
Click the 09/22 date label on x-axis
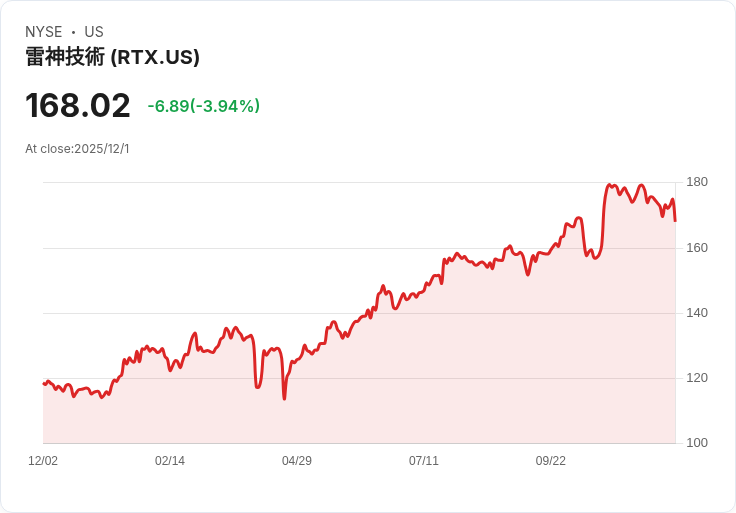point(551,461)
